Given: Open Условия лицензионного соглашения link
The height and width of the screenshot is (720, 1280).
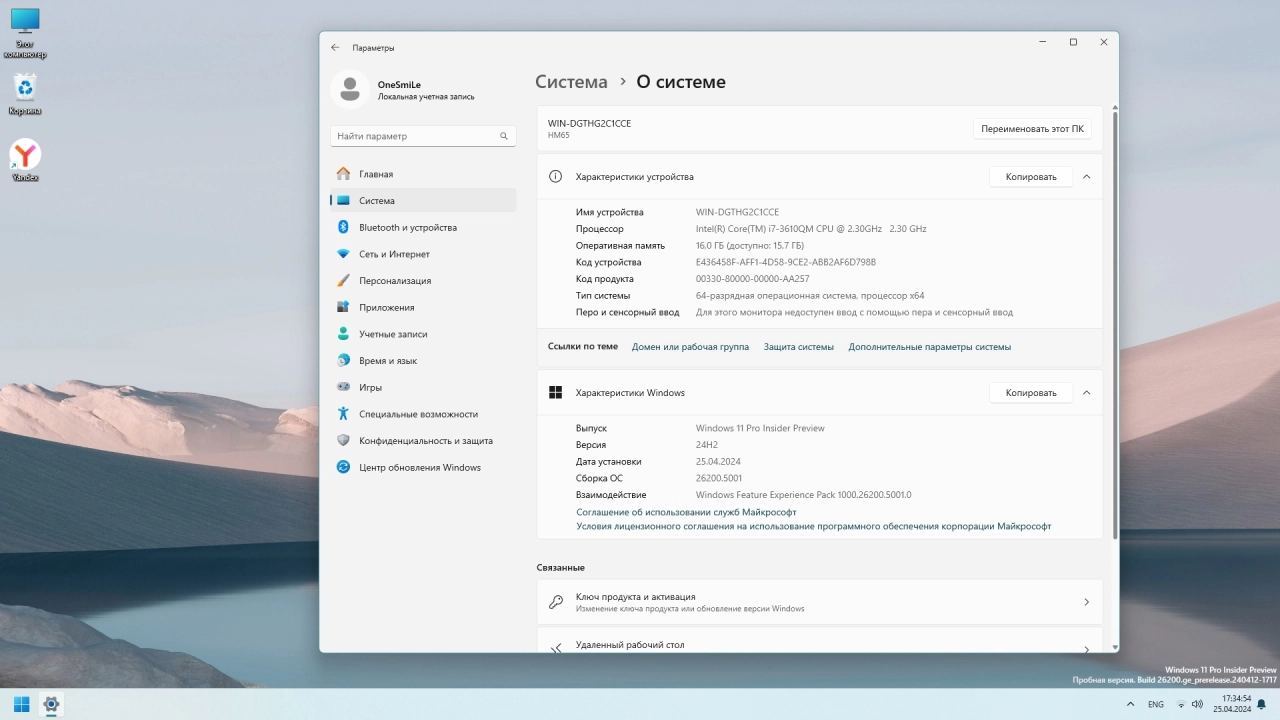Looking at the screenshot, I should coord(813,526).
